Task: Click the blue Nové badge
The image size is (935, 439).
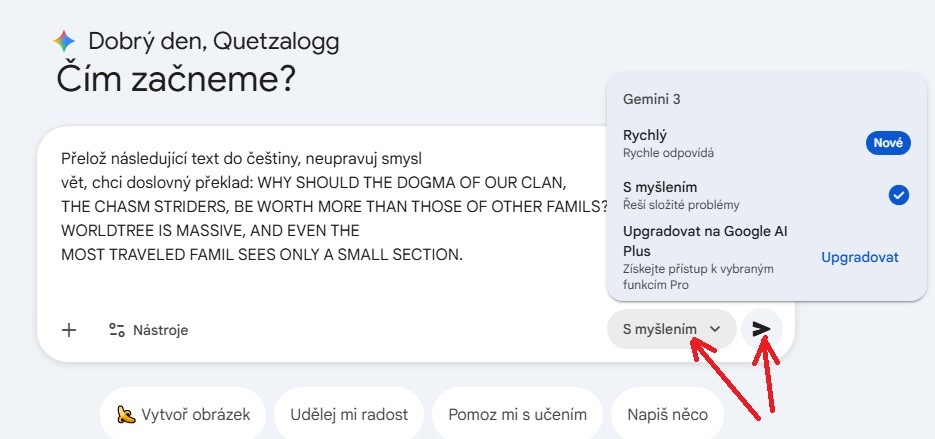Action: click(x=887, y=143)
